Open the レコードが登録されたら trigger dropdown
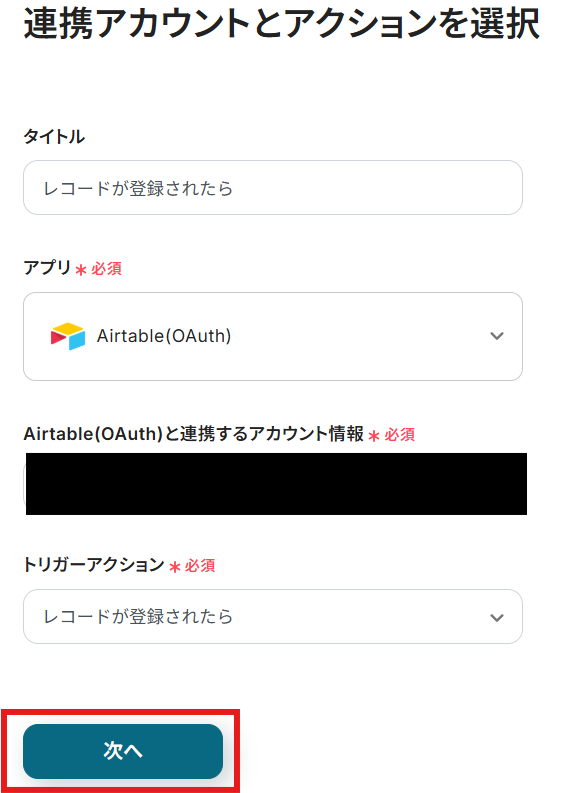The image size is (569, 793). [x=273, y=616]
